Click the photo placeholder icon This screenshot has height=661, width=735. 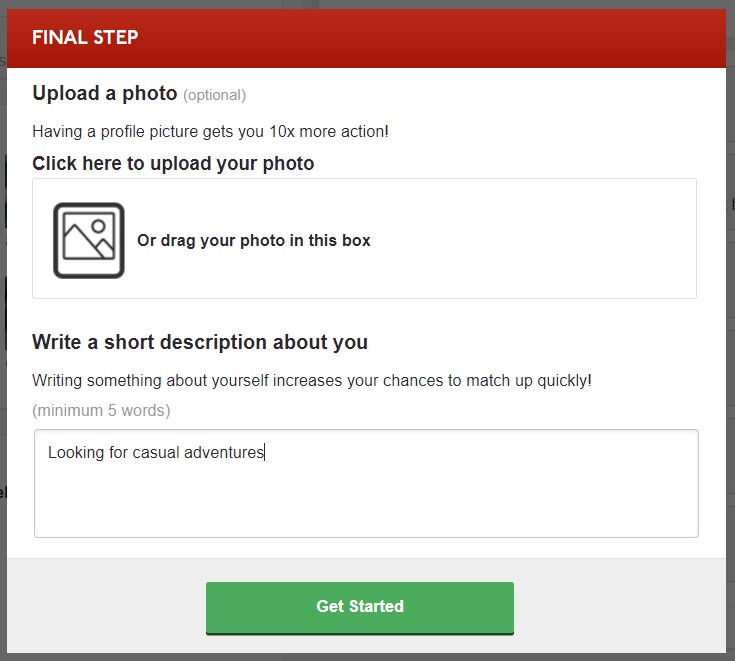(89, 240)
